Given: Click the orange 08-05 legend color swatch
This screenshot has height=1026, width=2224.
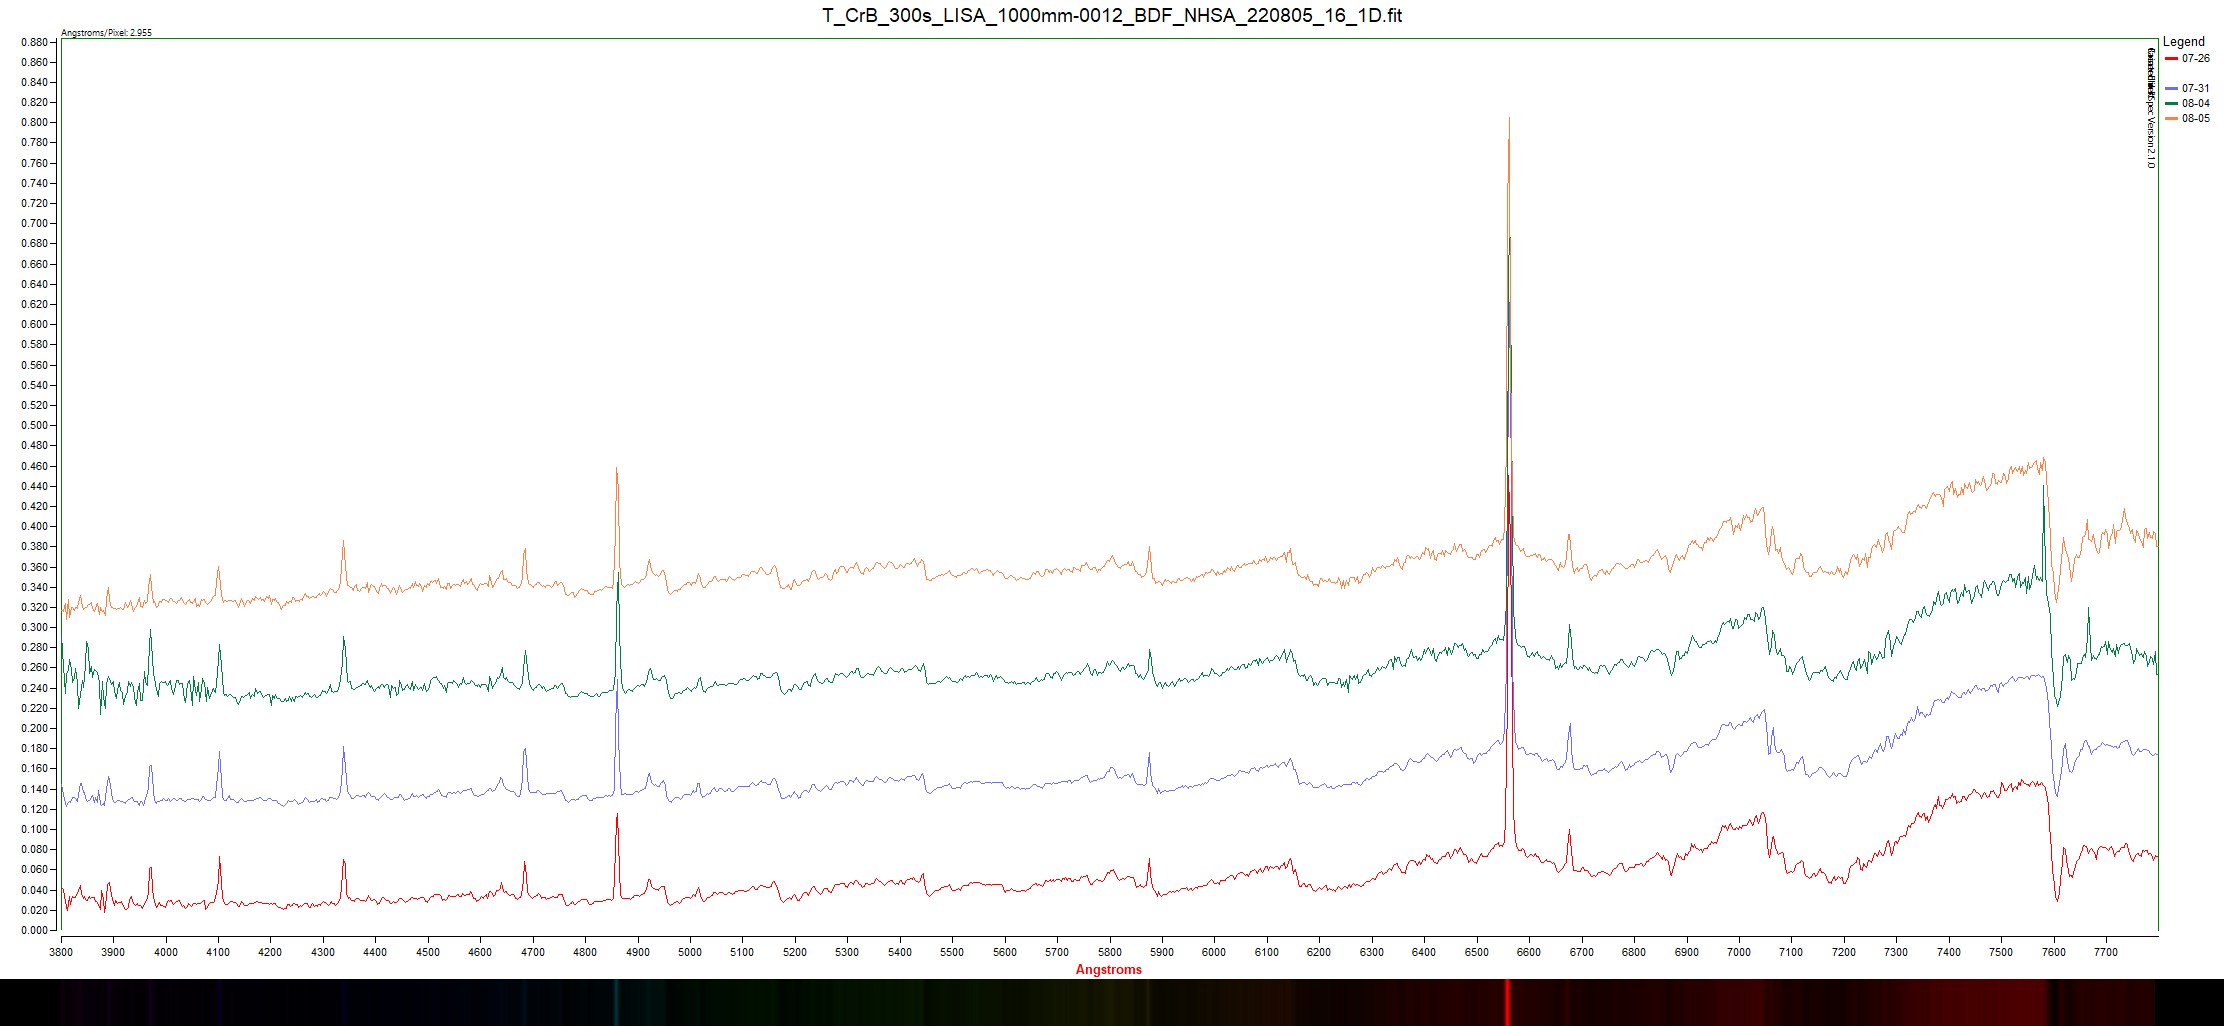Looking at the screenshot, I should coord(2171,119).
